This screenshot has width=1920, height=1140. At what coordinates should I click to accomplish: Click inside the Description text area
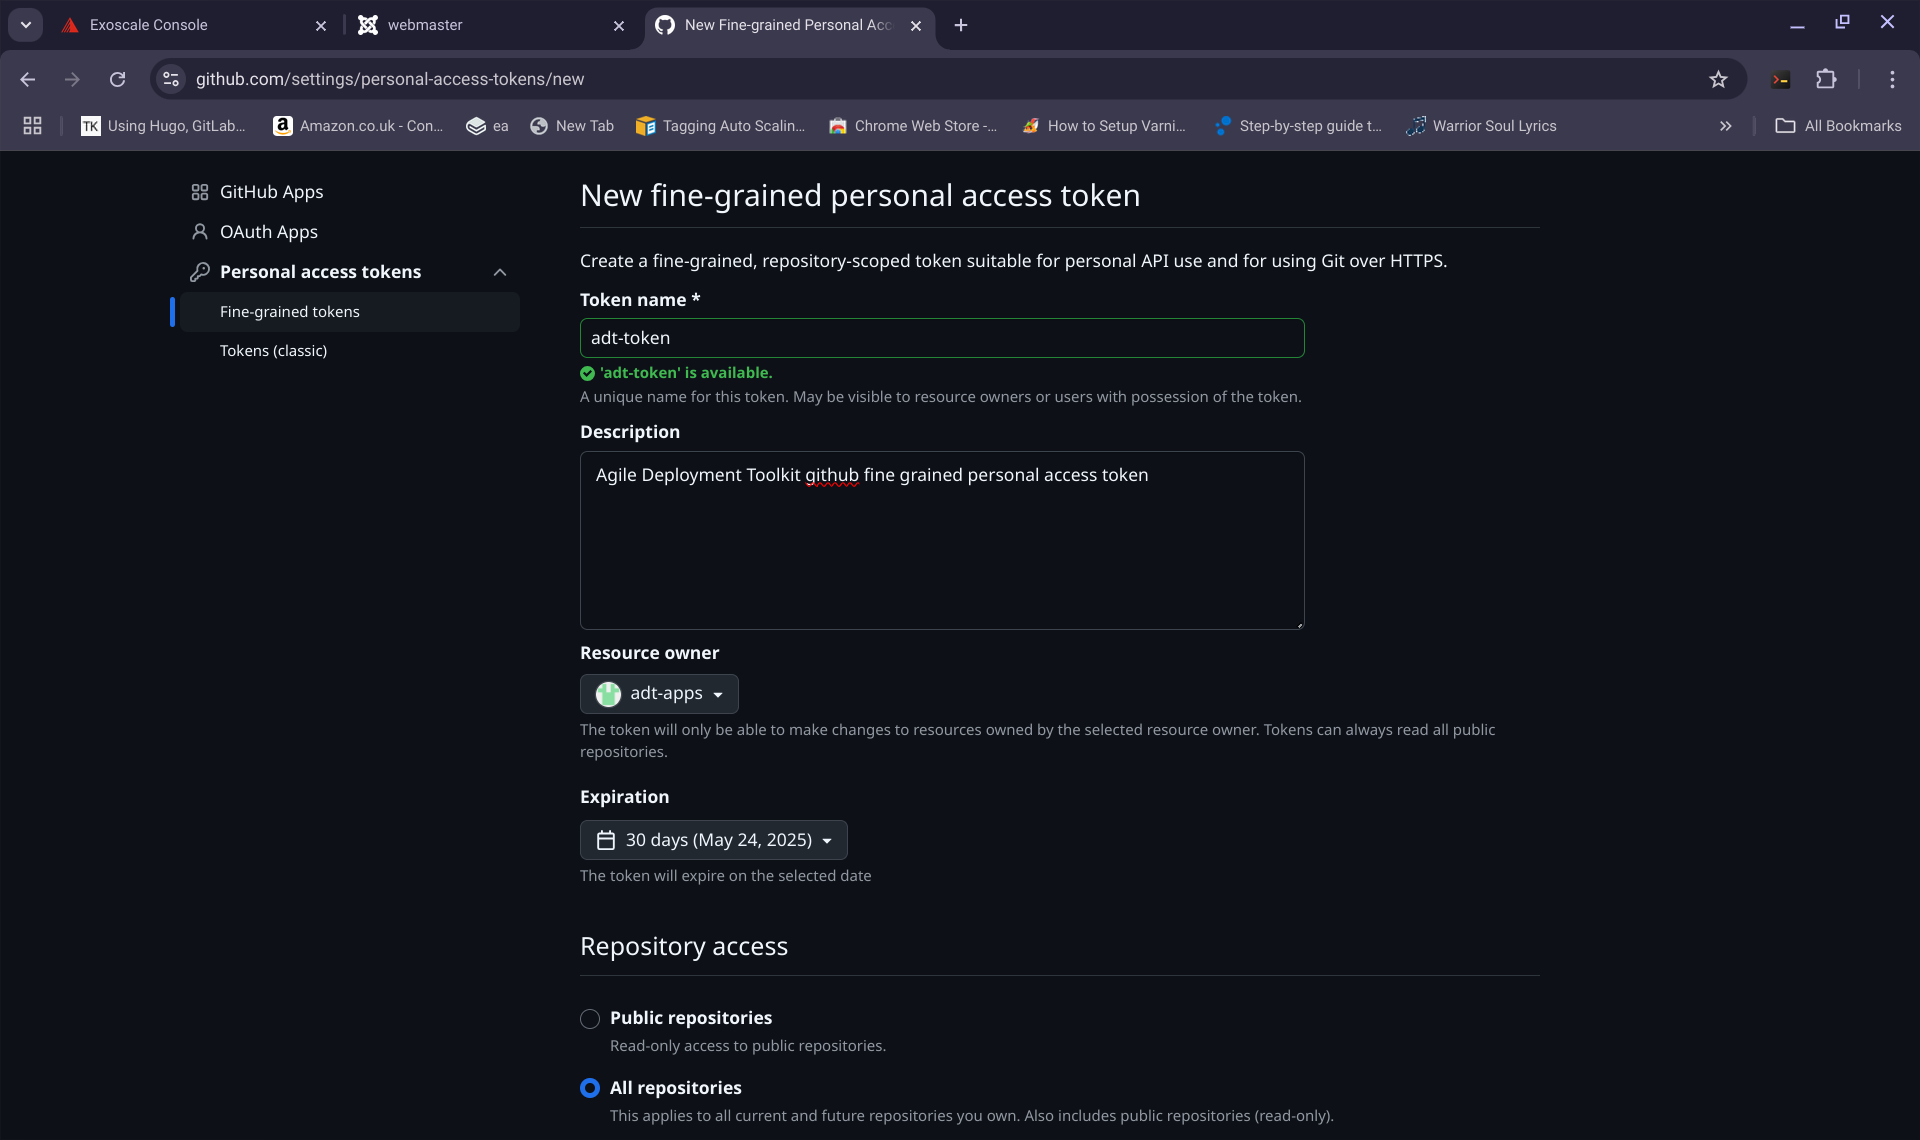pyautogui.click(x=942, y=540)
